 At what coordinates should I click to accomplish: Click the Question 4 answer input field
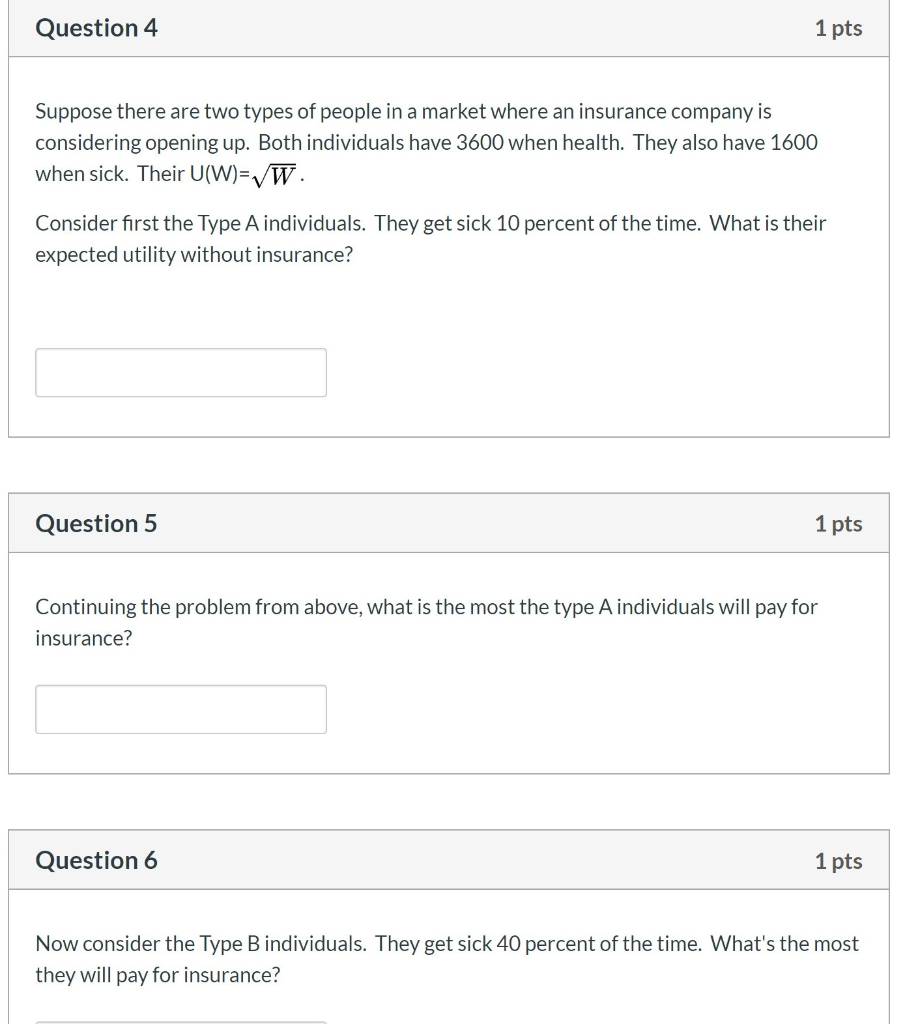point(180,372)
